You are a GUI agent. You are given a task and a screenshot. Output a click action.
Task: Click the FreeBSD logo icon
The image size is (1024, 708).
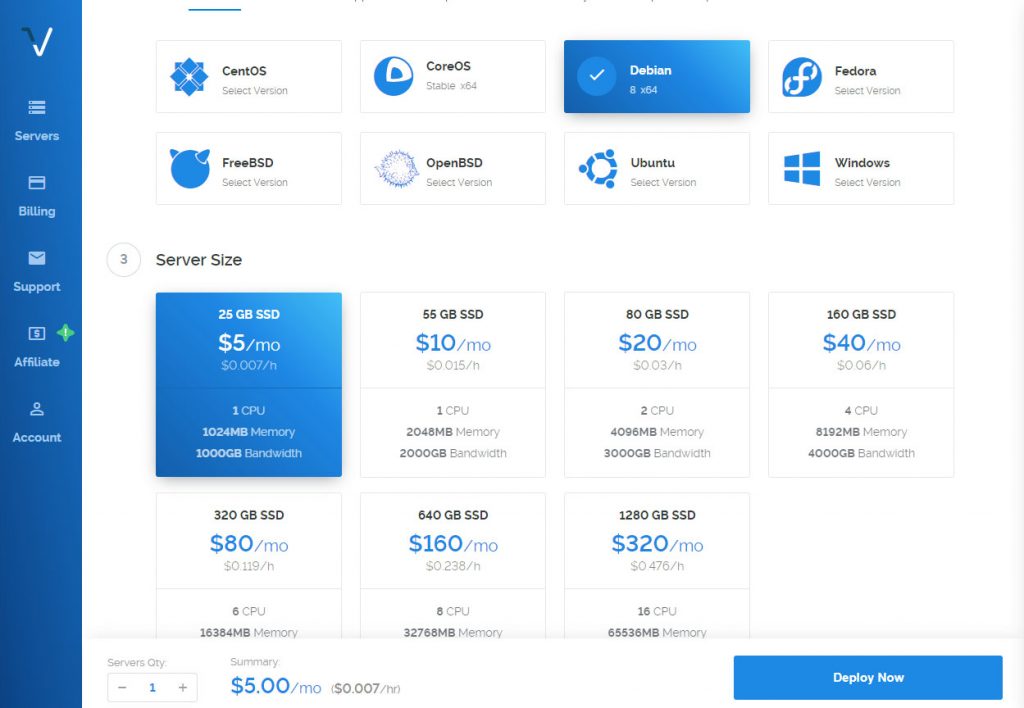pyautogui.click(x=189, y=169)
